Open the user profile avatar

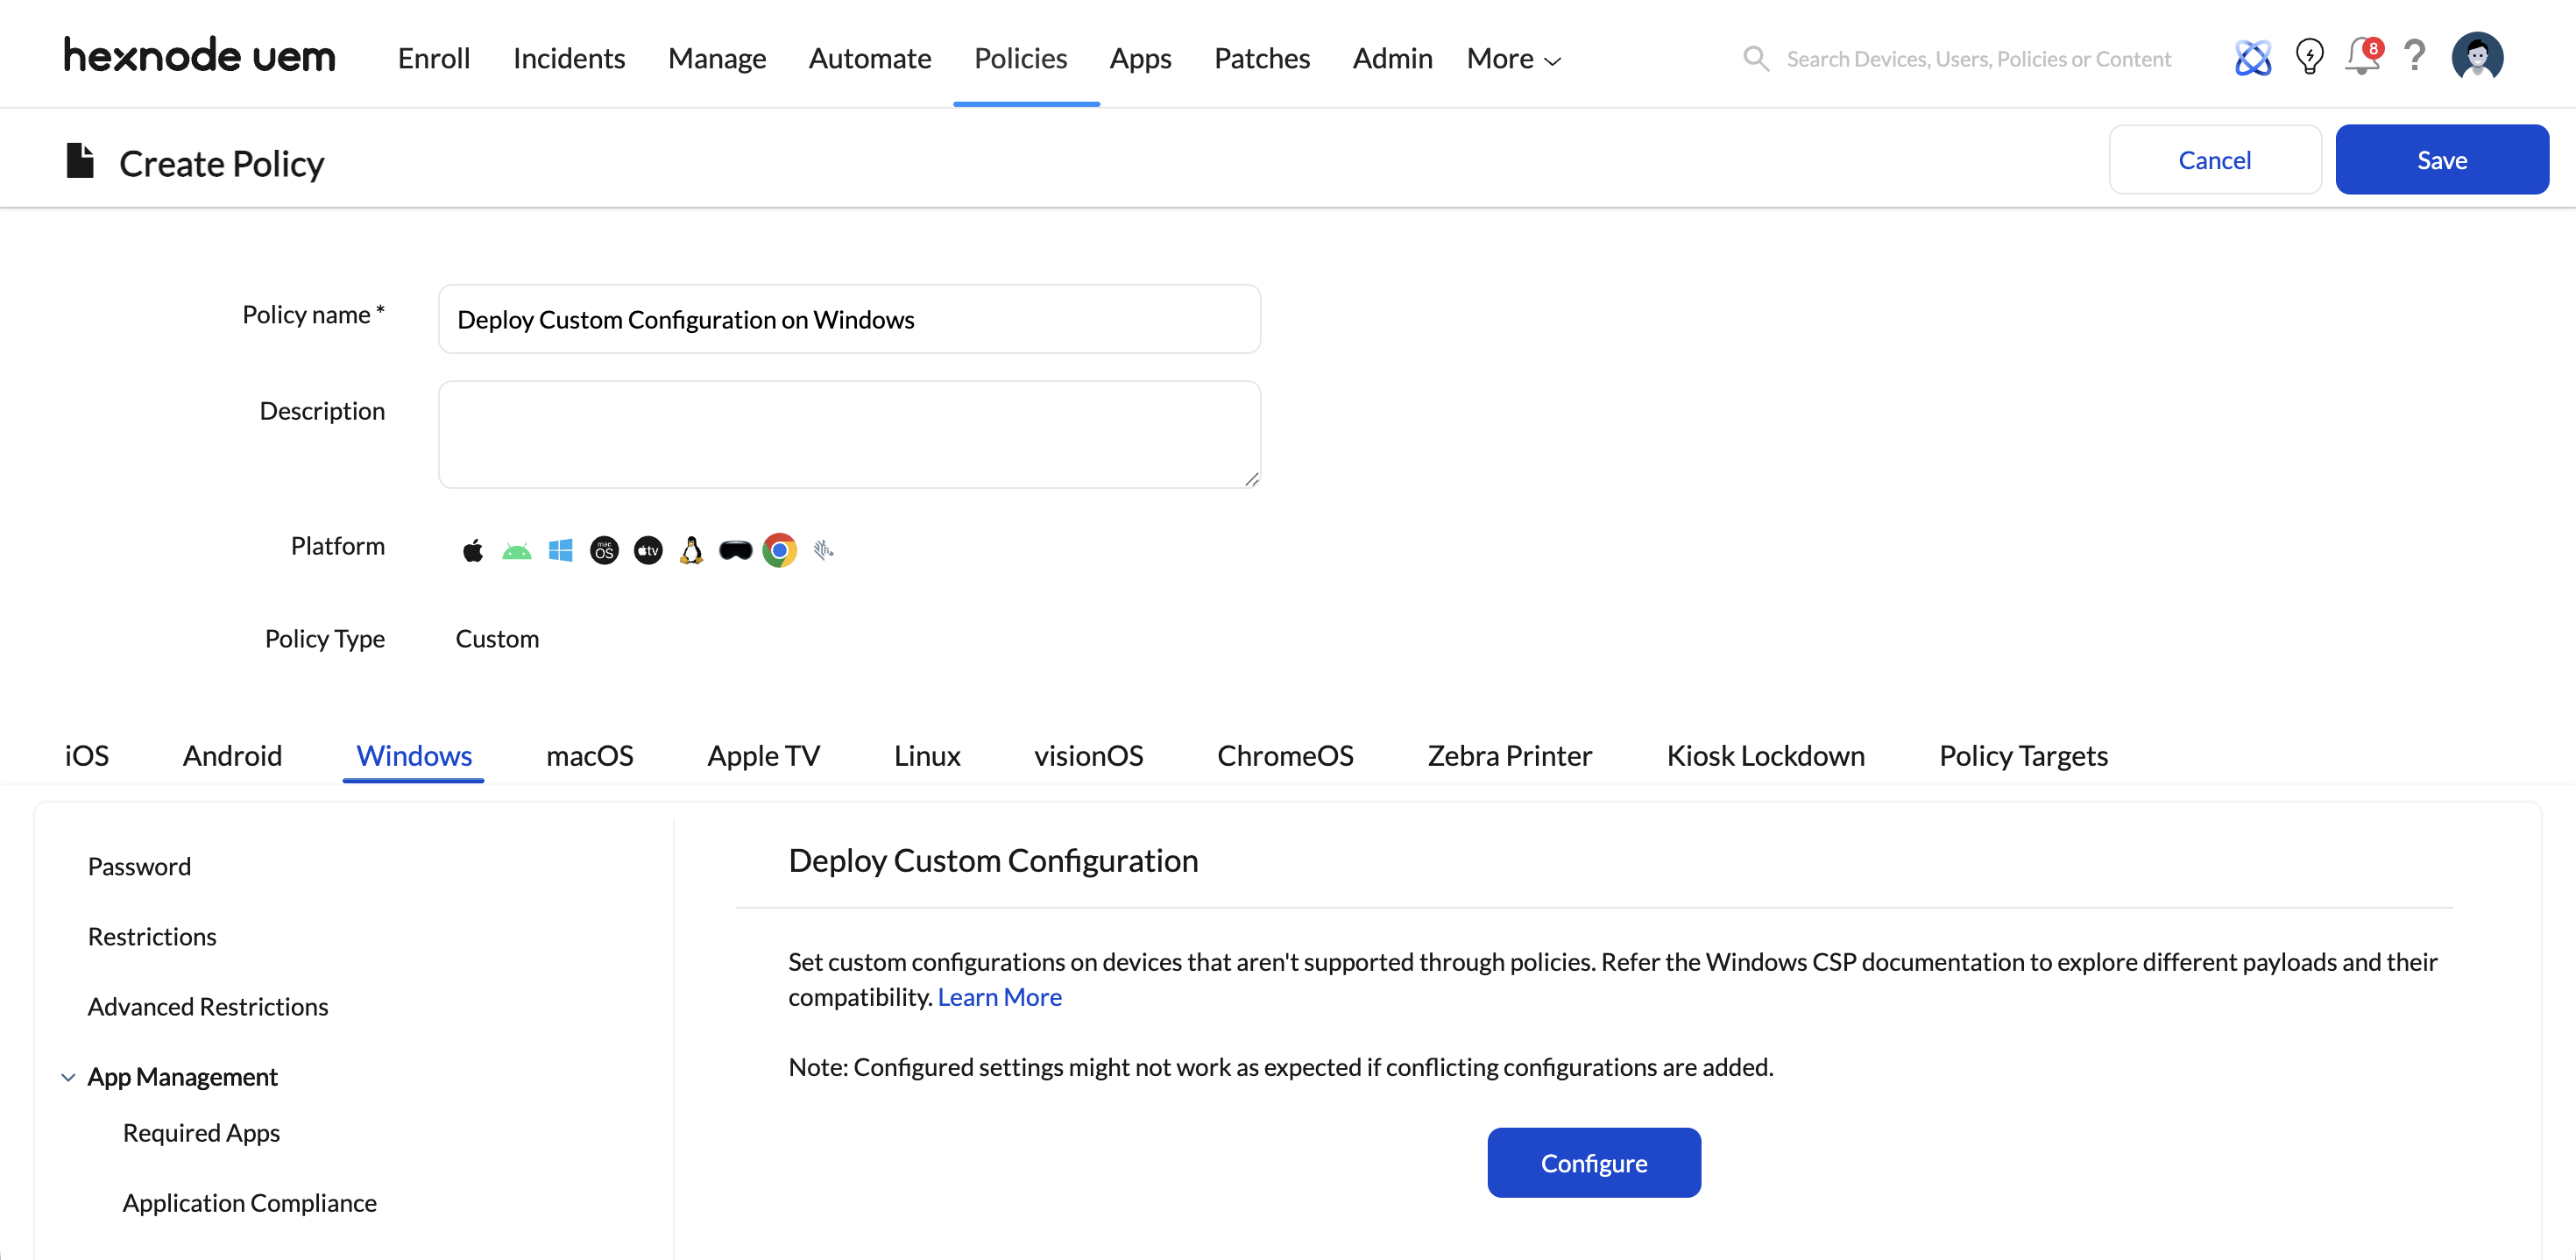click(x=2477, y=56)
